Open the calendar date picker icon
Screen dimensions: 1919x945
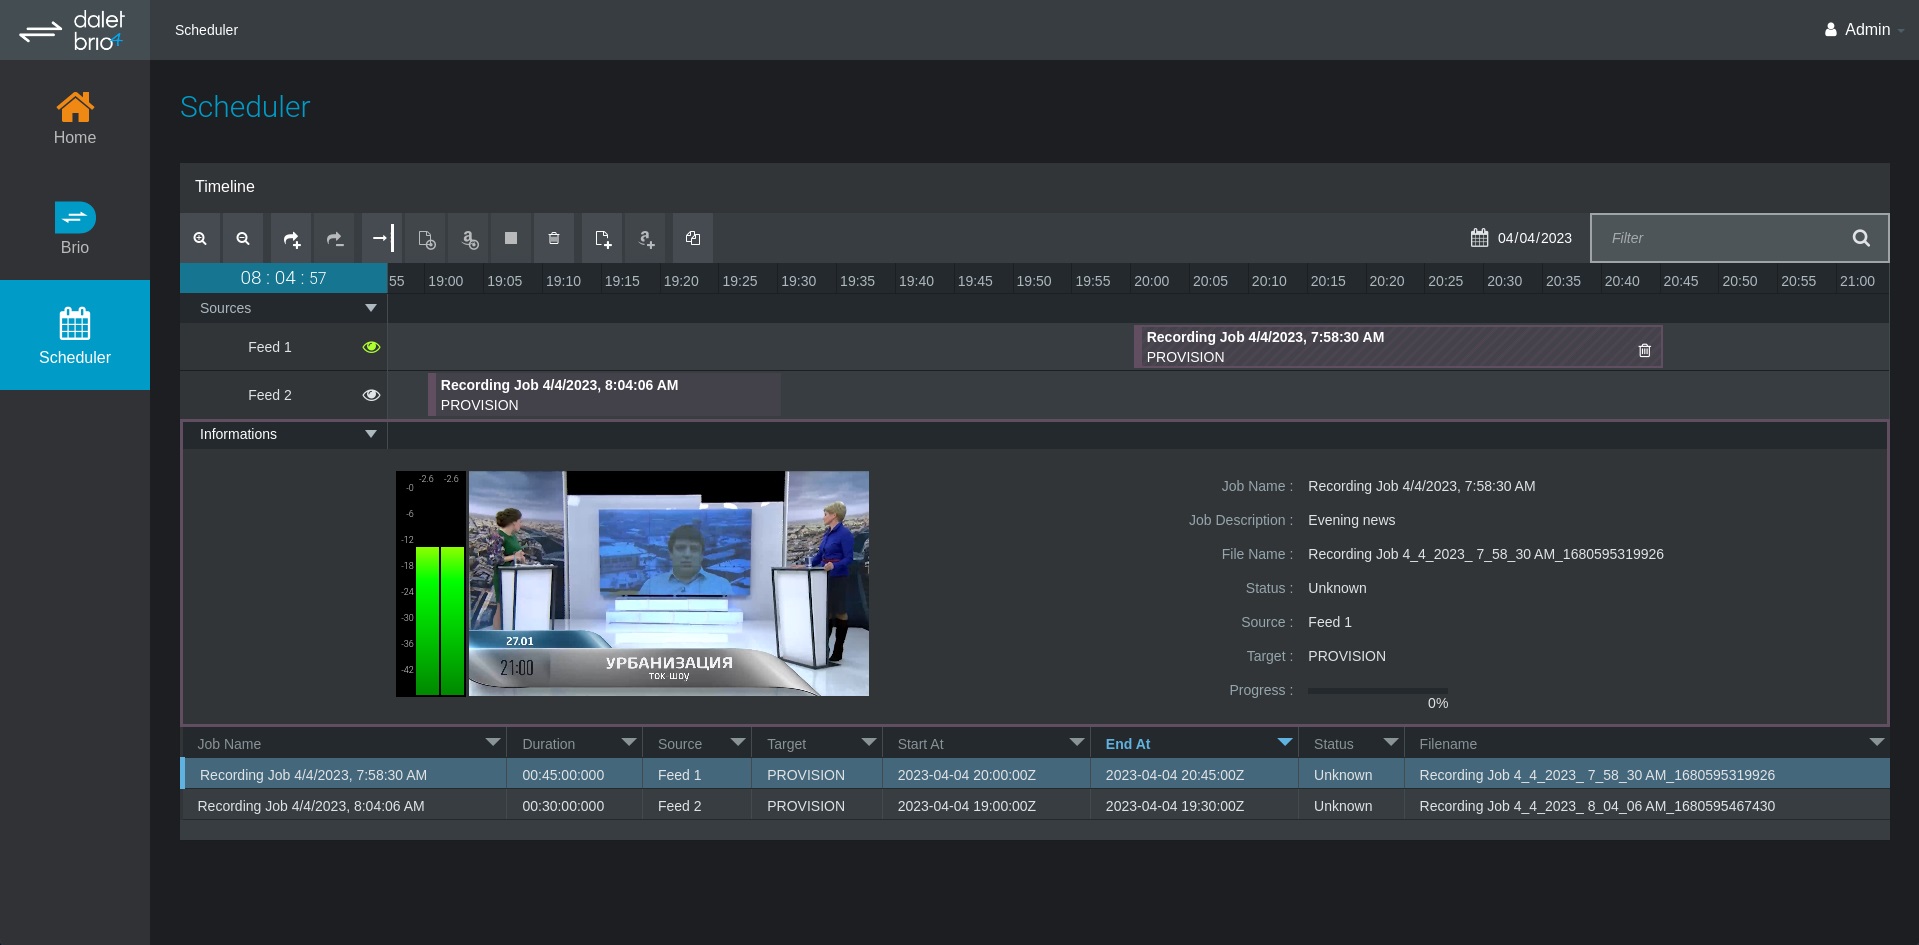(x=1479, y=238)
